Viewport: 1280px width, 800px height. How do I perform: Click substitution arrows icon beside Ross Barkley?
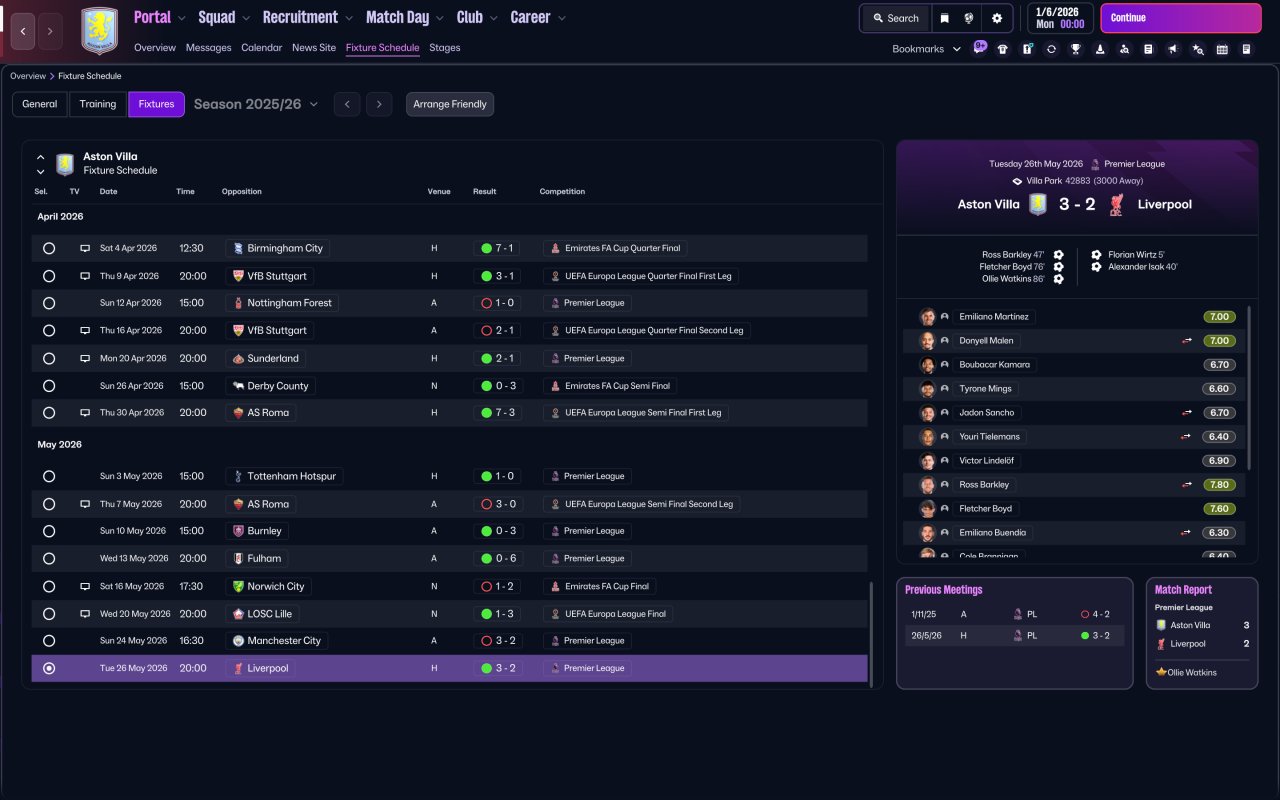[x=1187, y=485]
